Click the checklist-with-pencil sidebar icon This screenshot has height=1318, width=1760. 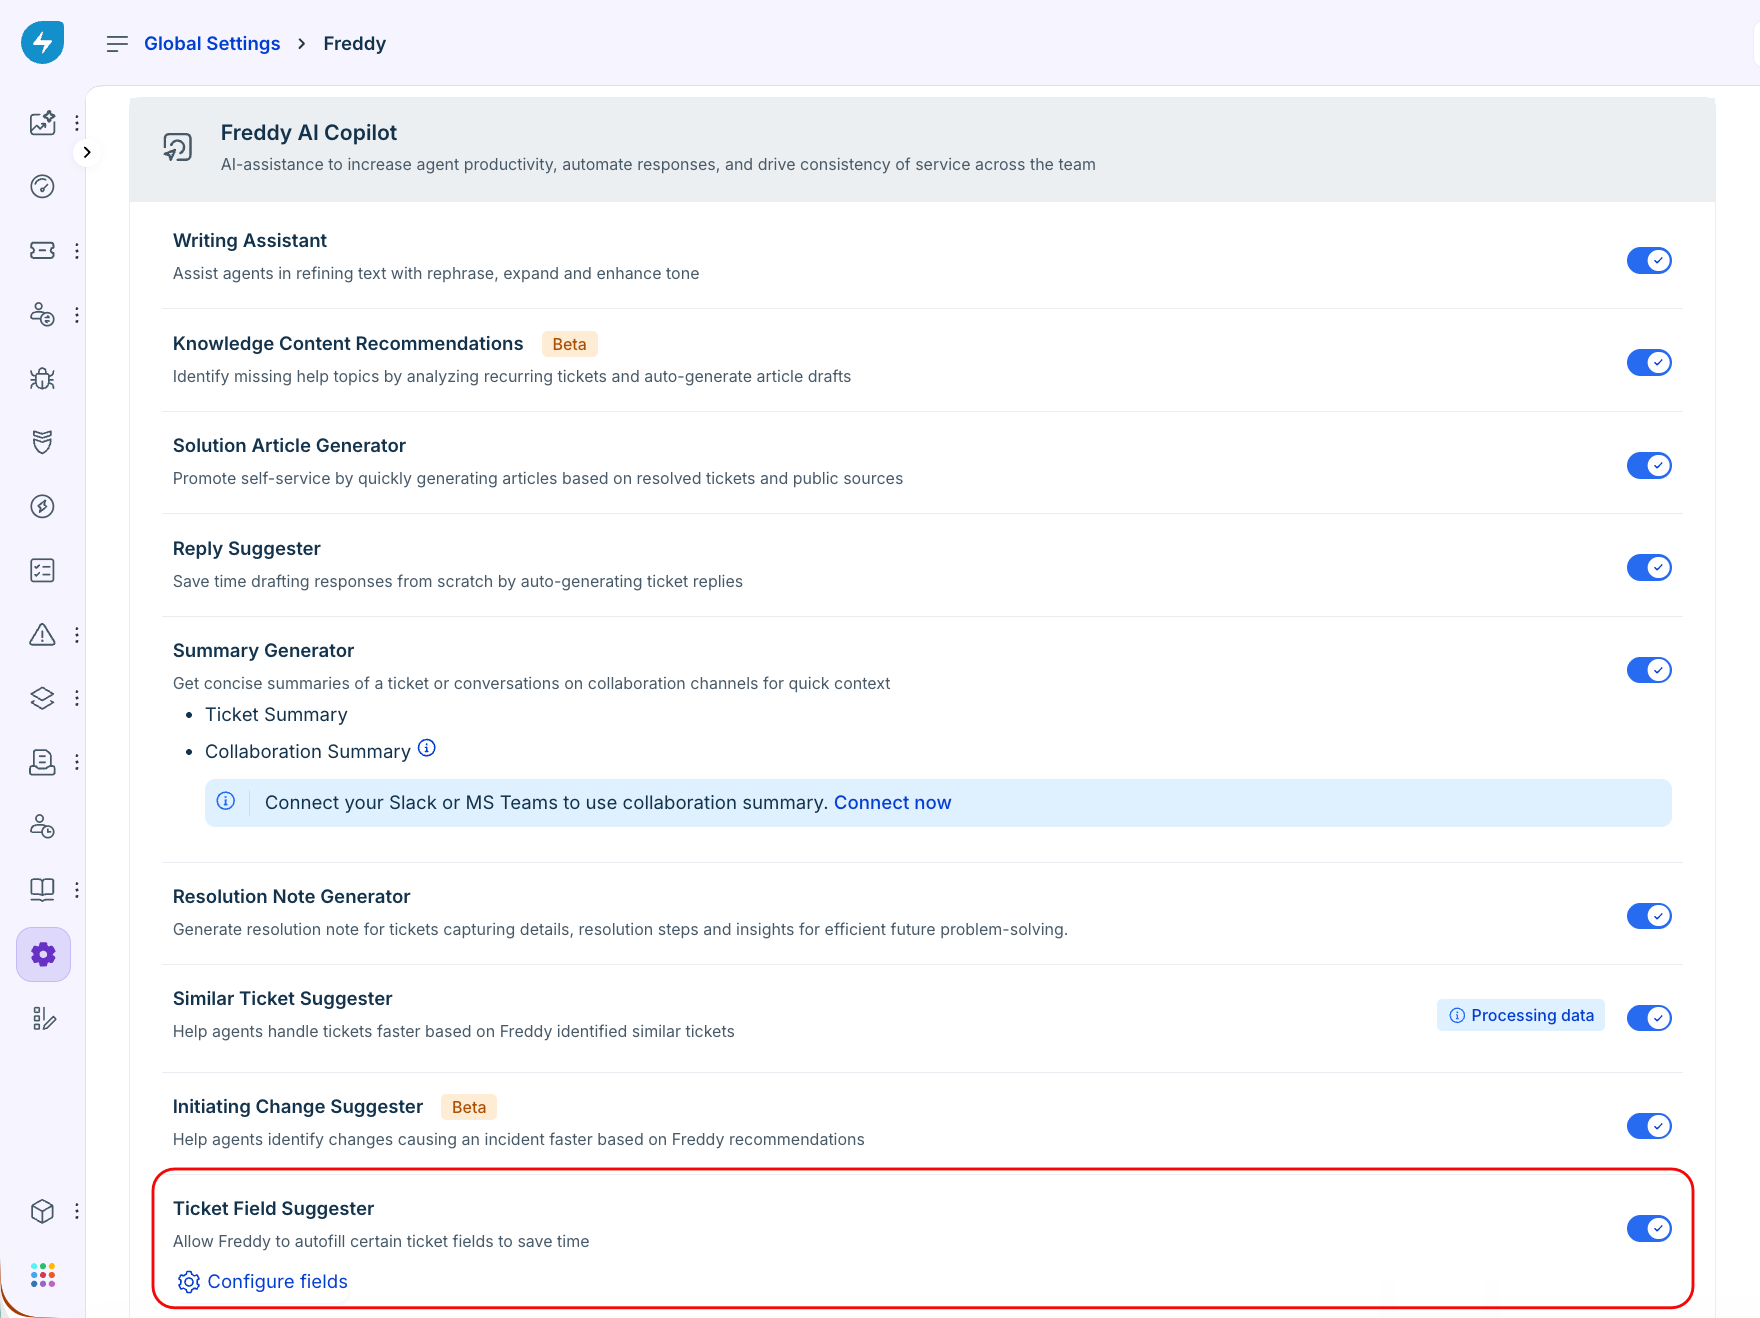point(43,1019)
